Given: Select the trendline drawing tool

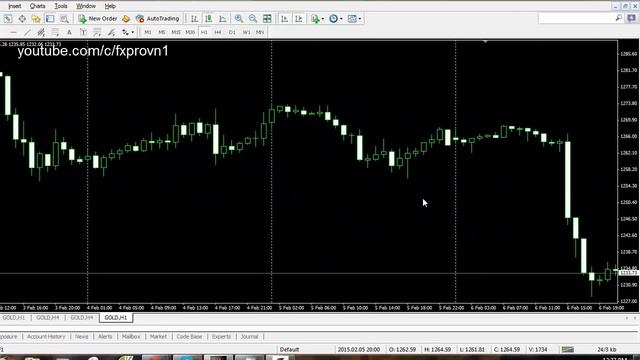Looking at the screenshot, I should 27,32.
